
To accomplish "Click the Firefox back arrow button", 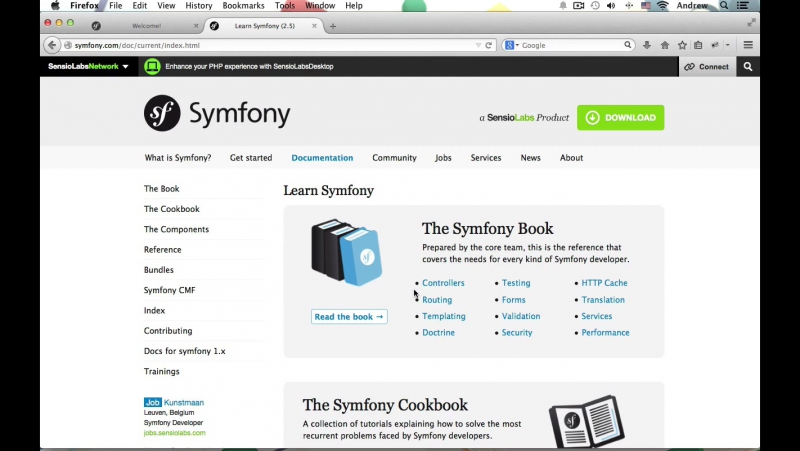I will tap(52, 45).
